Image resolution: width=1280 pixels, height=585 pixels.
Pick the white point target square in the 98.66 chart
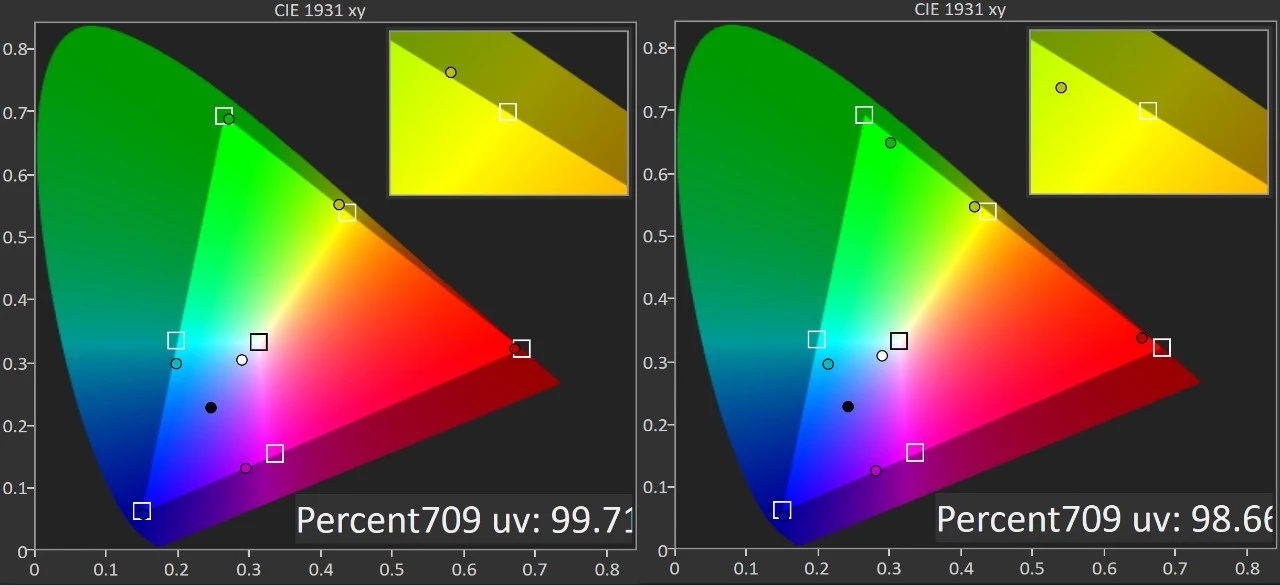click(899, 341)
